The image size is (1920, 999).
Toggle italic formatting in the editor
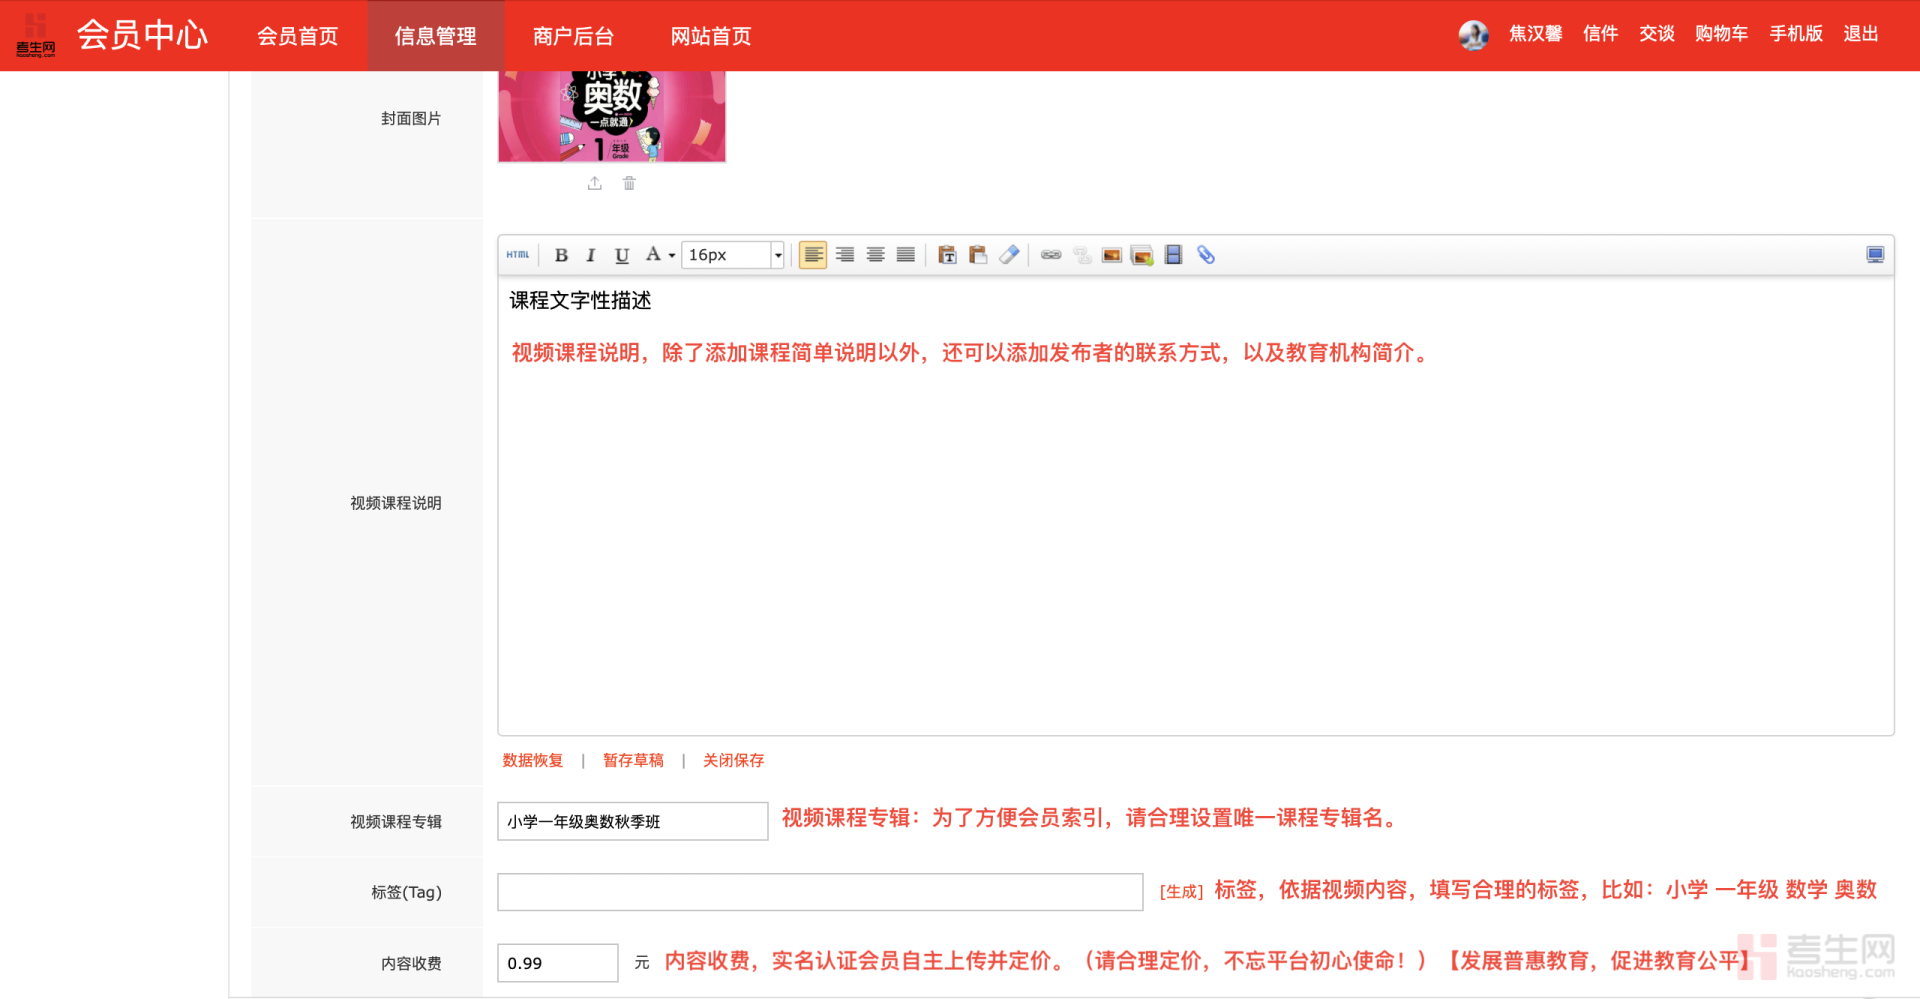point(591,255)
